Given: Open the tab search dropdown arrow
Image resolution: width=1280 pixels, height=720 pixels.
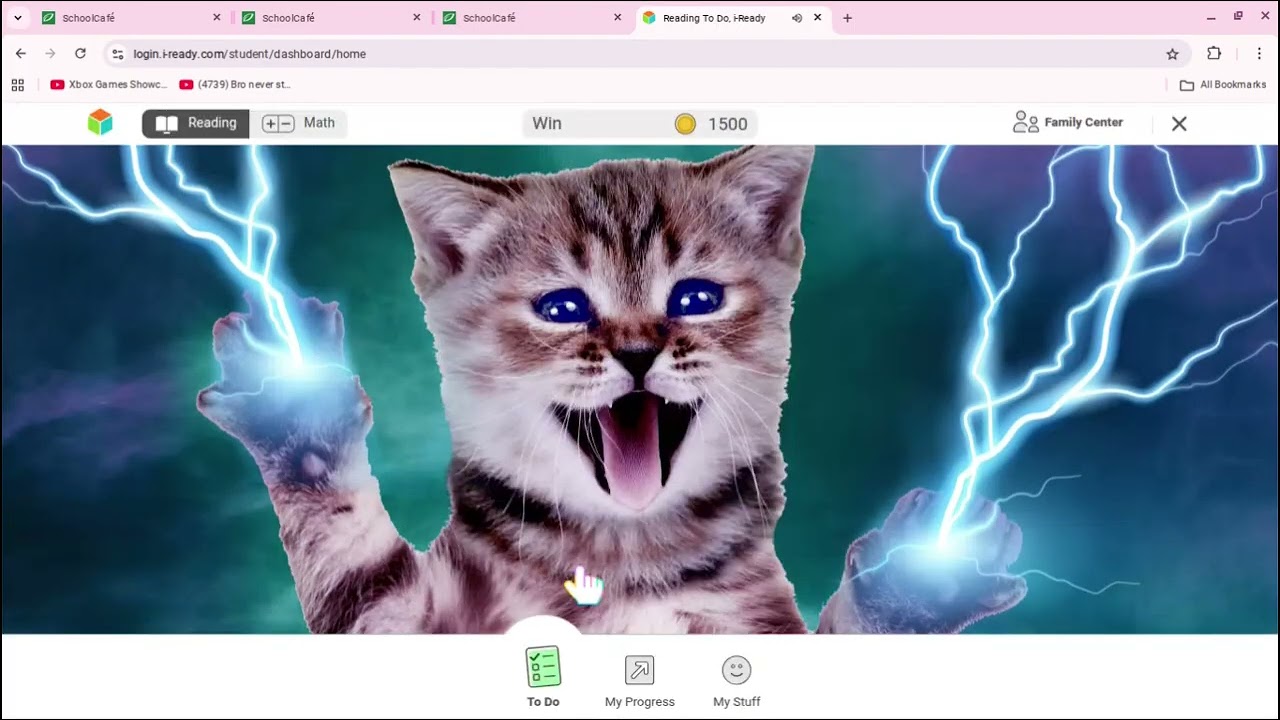Looking at the screenshot, I should coord(17,18).
